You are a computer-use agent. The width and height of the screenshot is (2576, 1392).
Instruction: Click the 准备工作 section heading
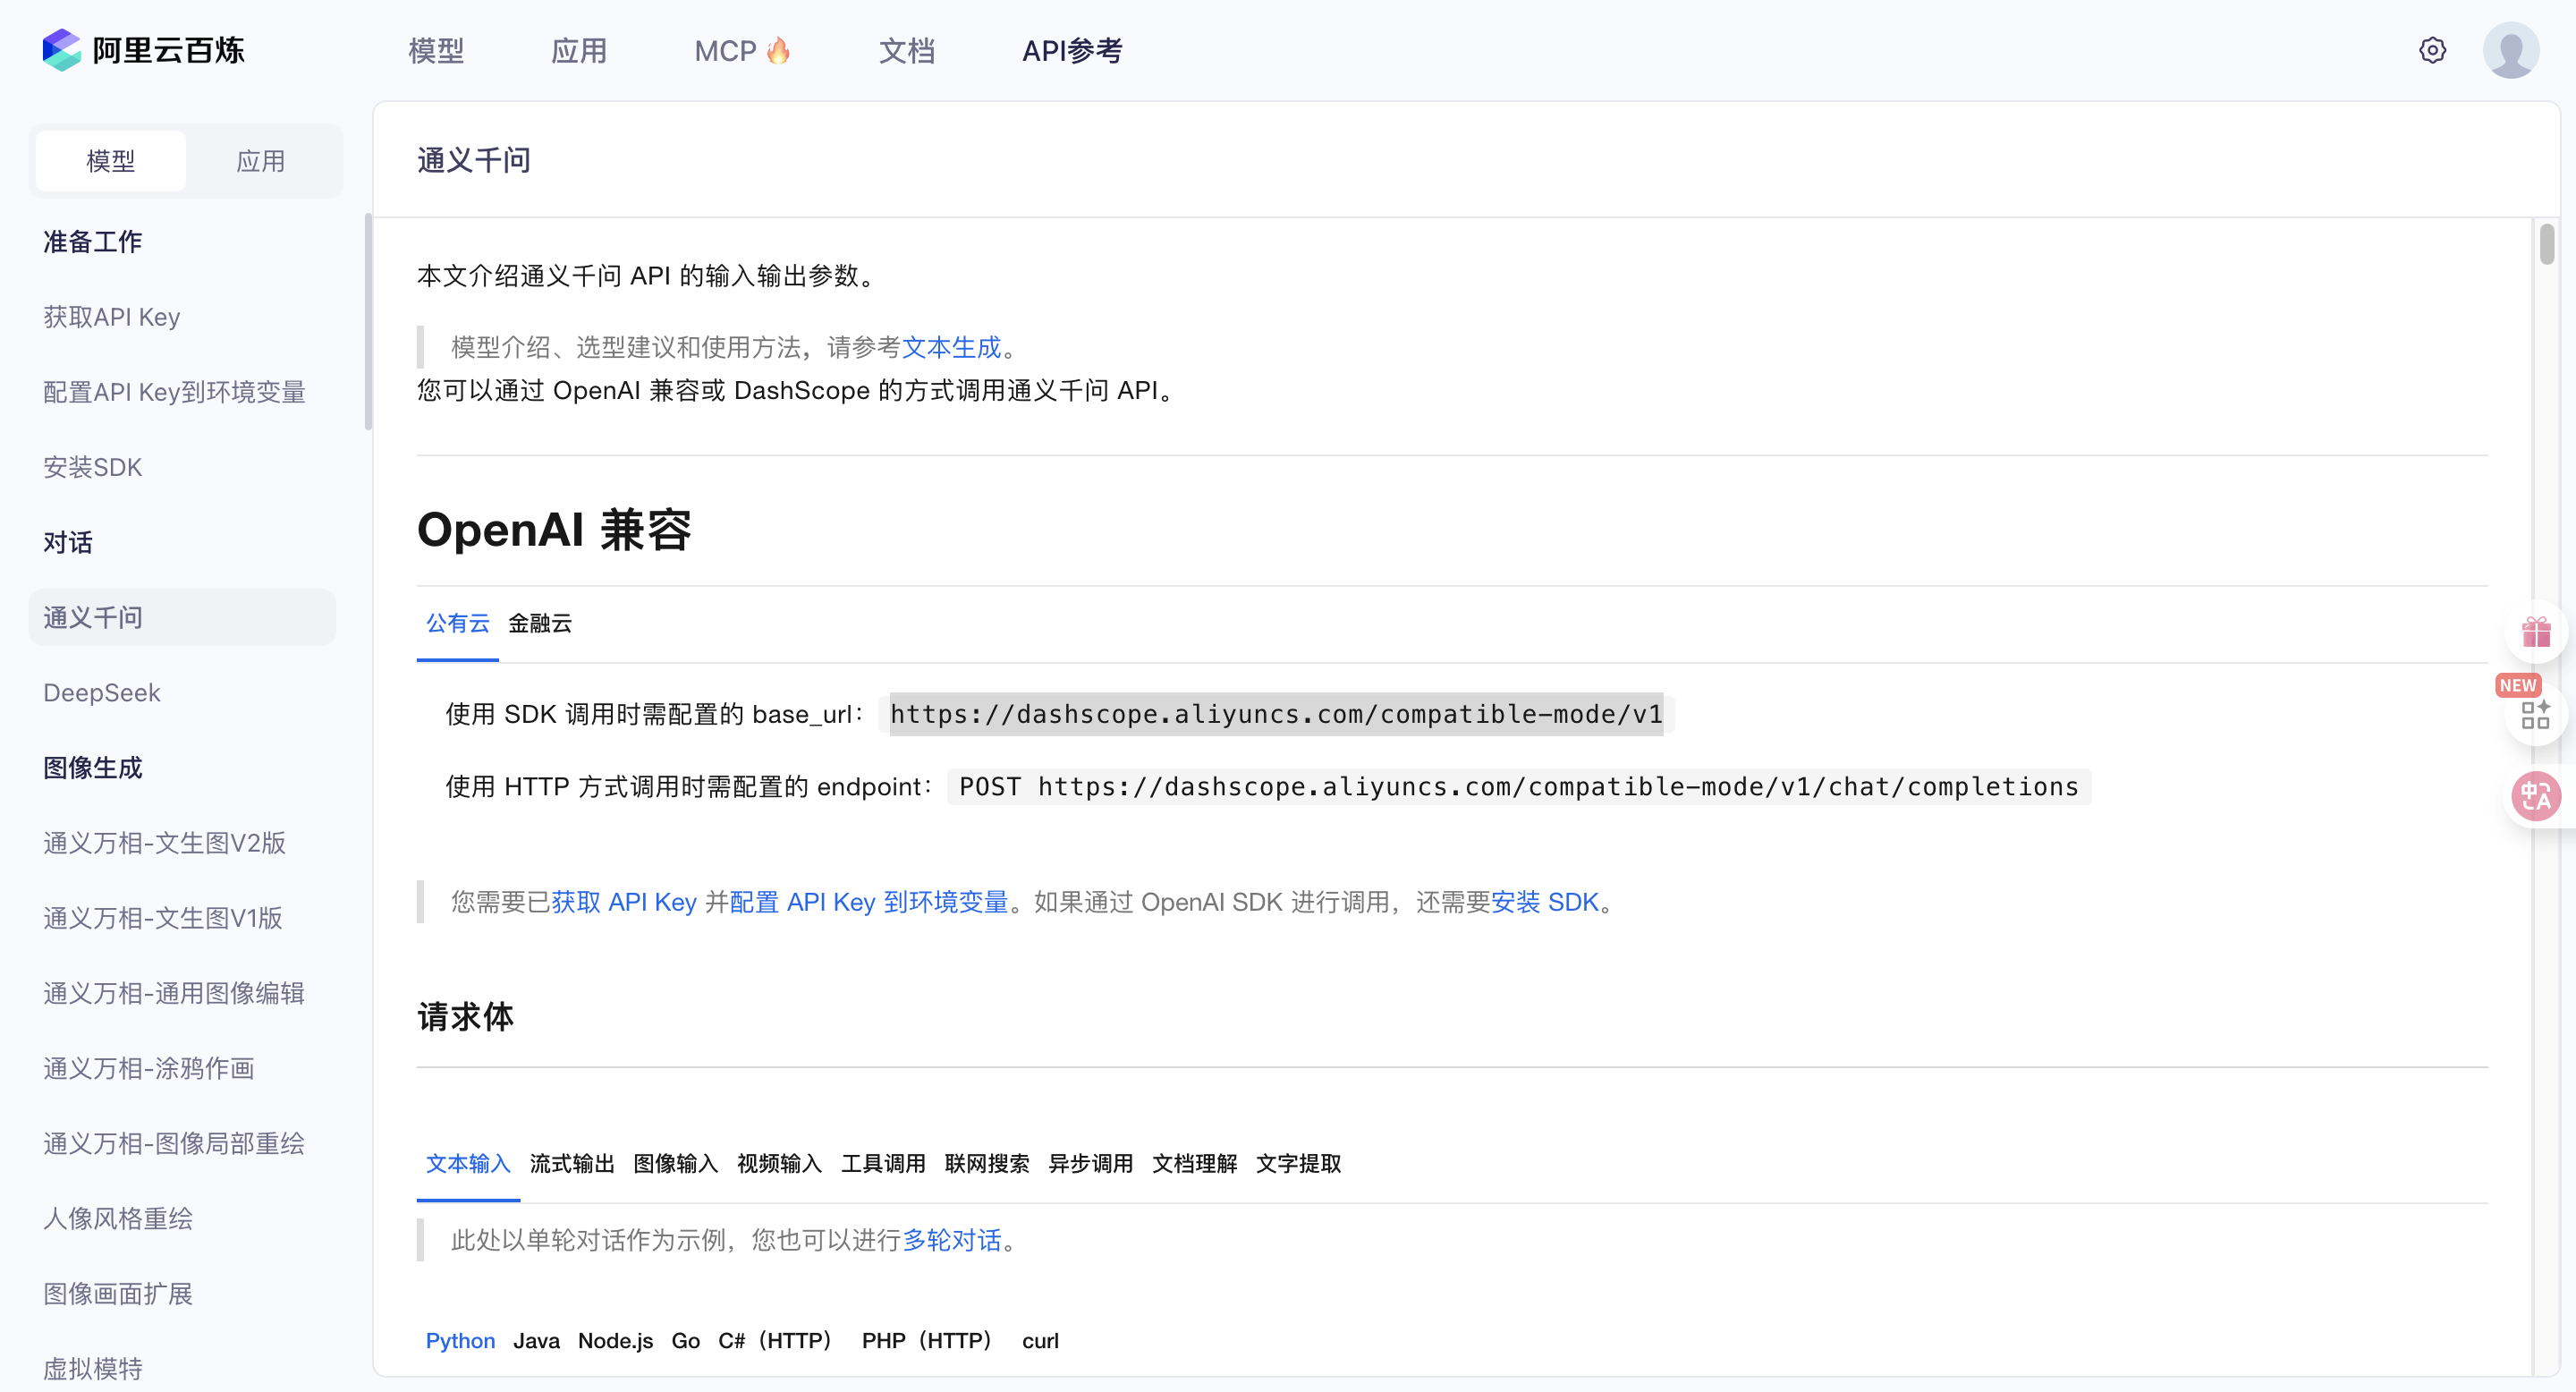pos(93,242)
